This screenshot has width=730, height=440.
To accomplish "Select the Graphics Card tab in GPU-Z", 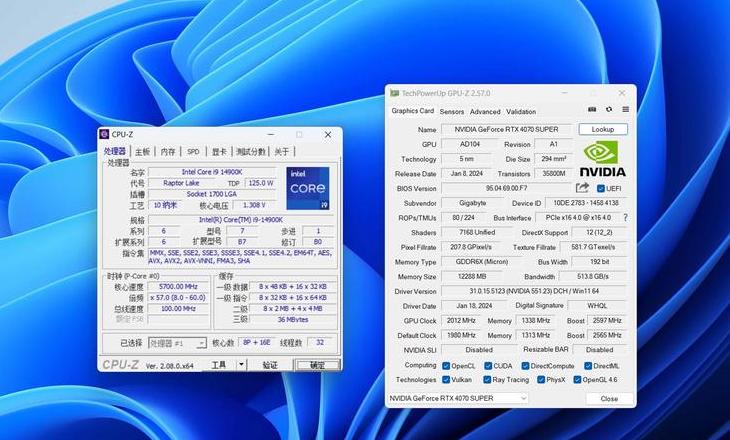I will coord(412,111).
